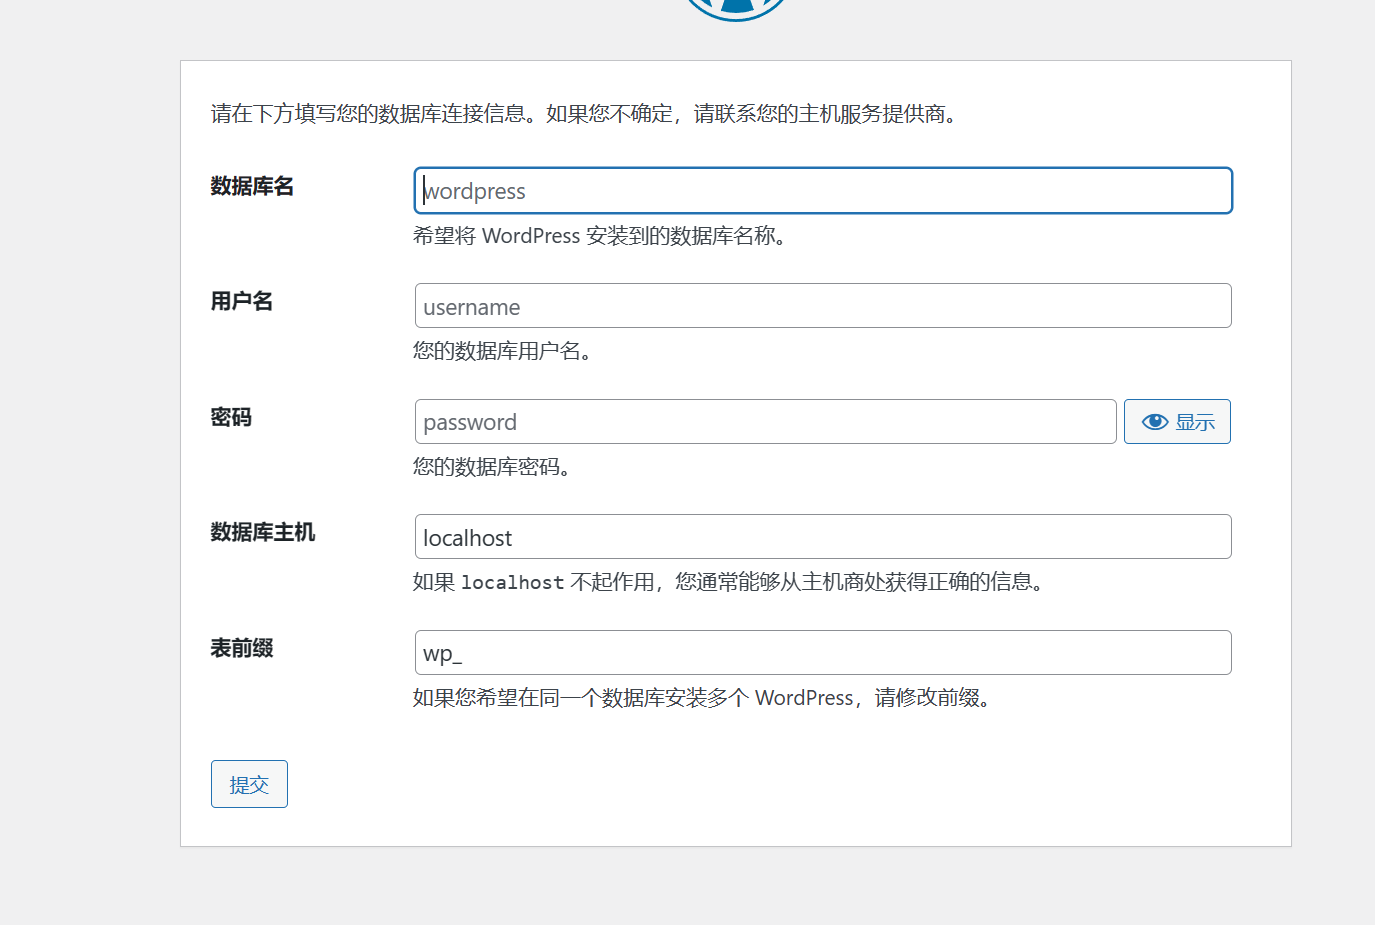Click the 用户名 label
The height and width of the screenshot is (925, 1375).
[x=241, y=302]
